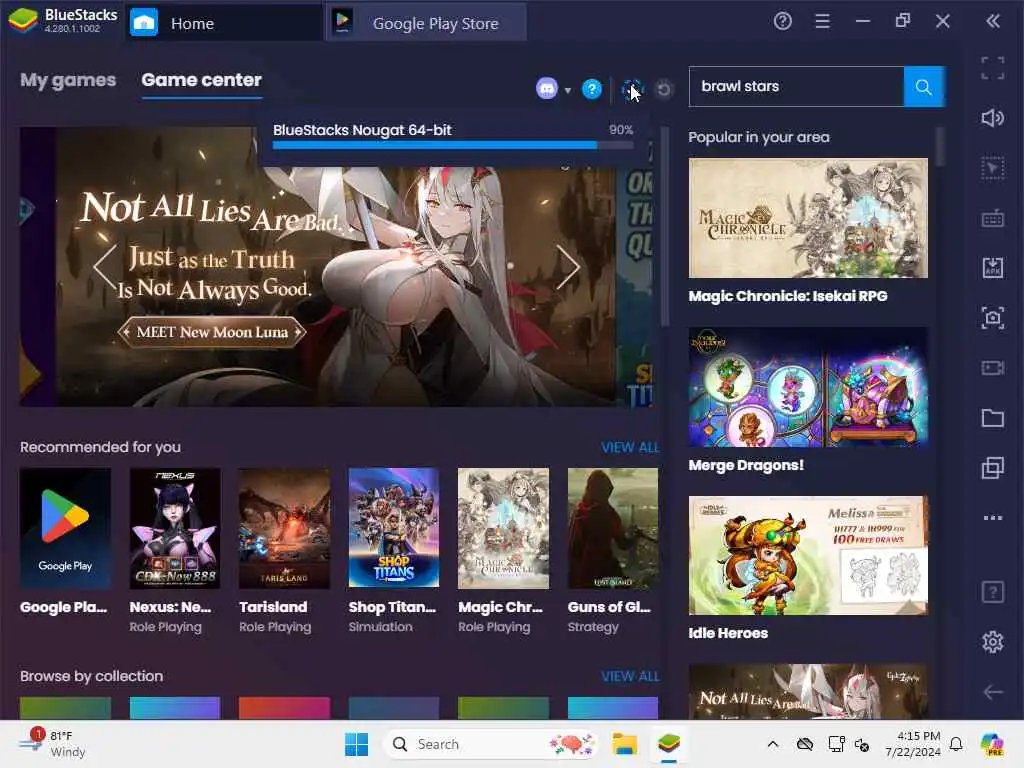This screenshot has height=768, width=1024.
Task: Click the blue question mark help button
Action: pyautogui.click(x=592, y=89)
